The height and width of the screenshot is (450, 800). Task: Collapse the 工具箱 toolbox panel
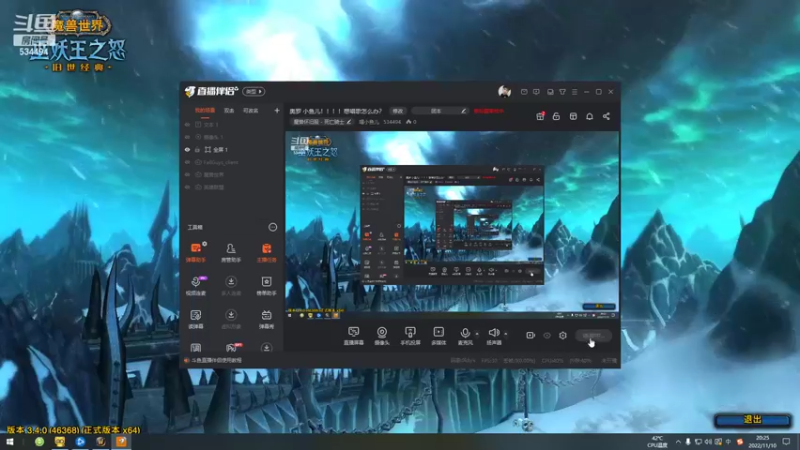point(272,227)
